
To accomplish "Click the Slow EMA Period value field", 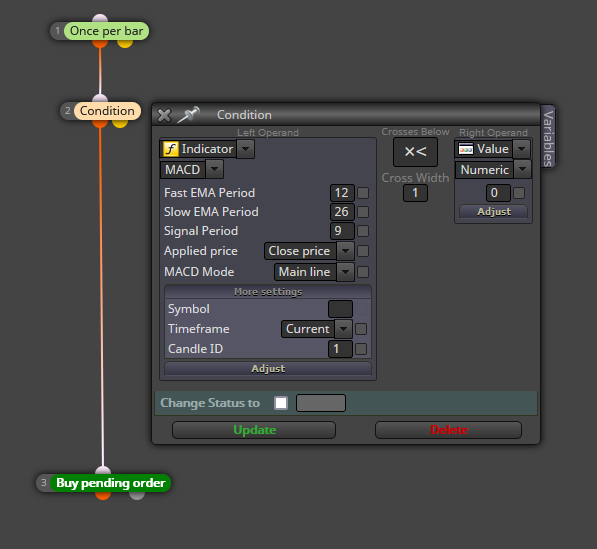I will [342, 212].
